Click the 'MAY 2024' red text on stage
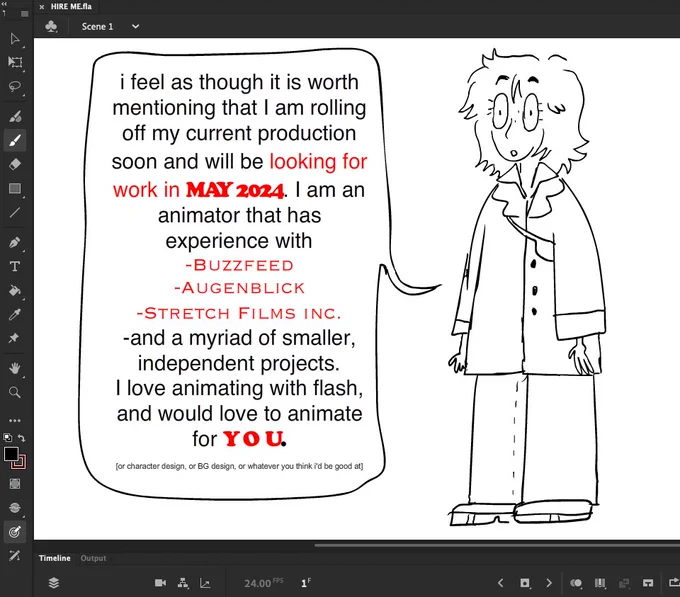The image size is (680, 597). [x=235, y=190]
